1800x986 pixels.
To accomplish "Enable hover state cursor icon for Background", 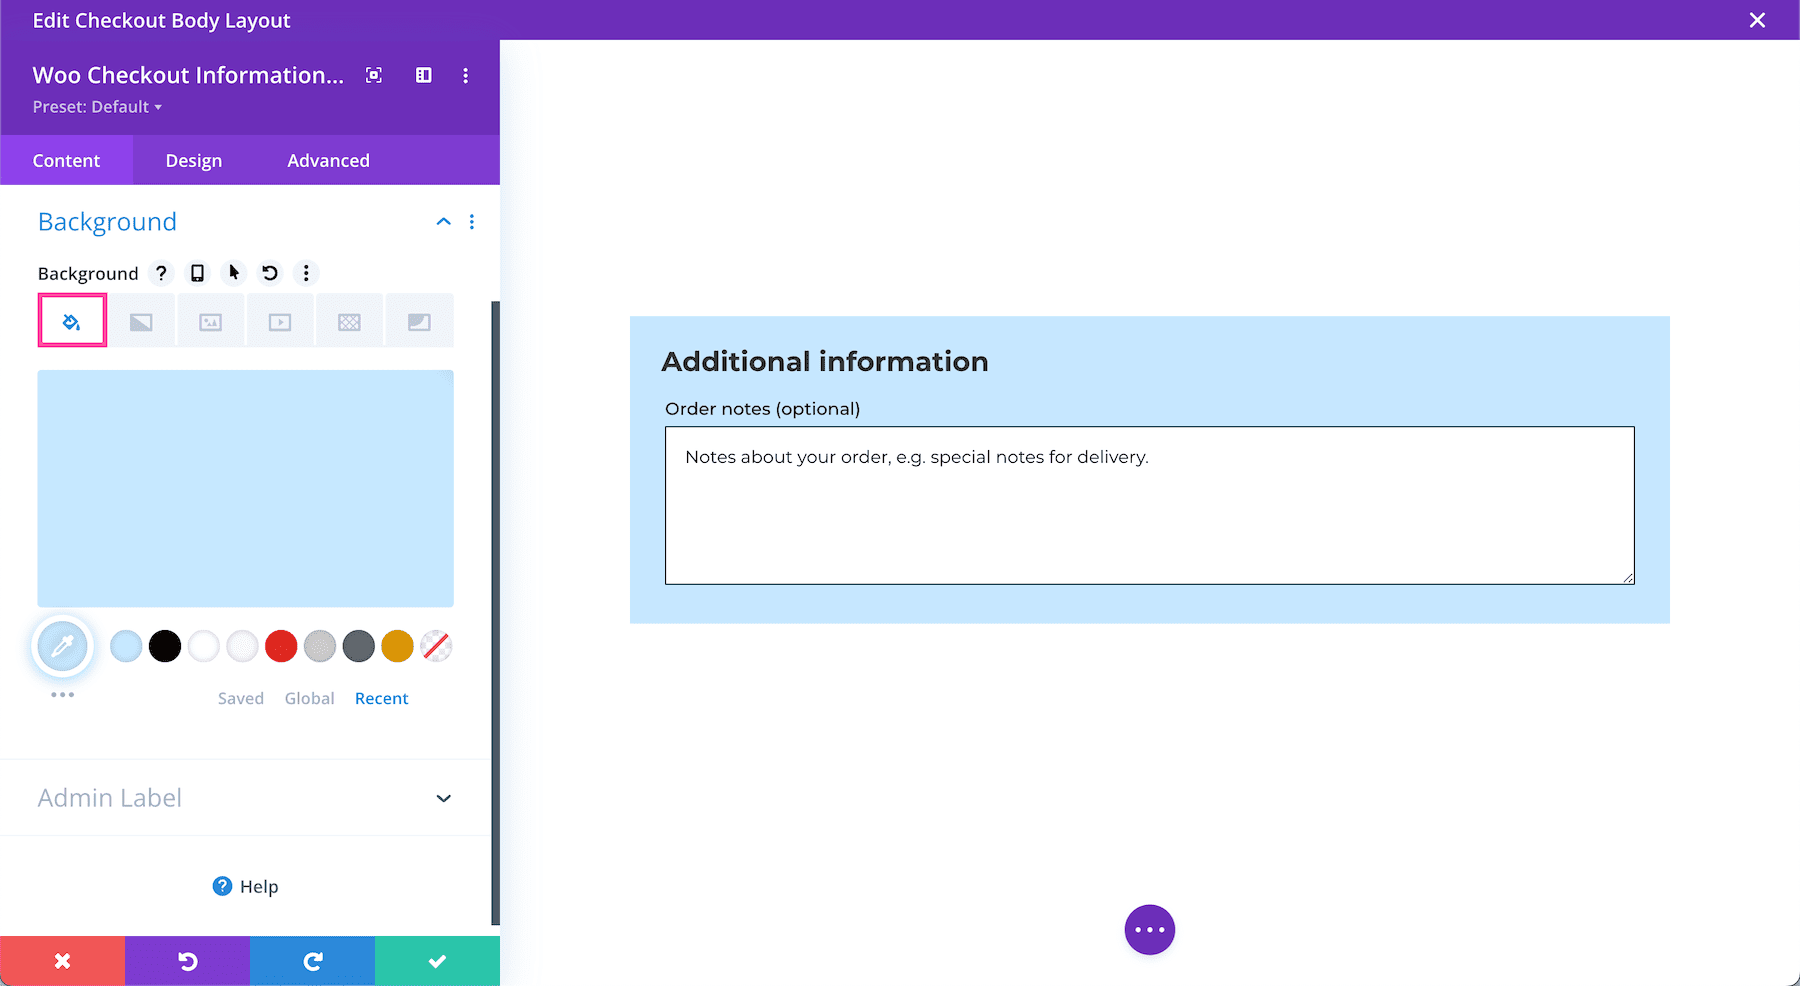I will [234, 273].
